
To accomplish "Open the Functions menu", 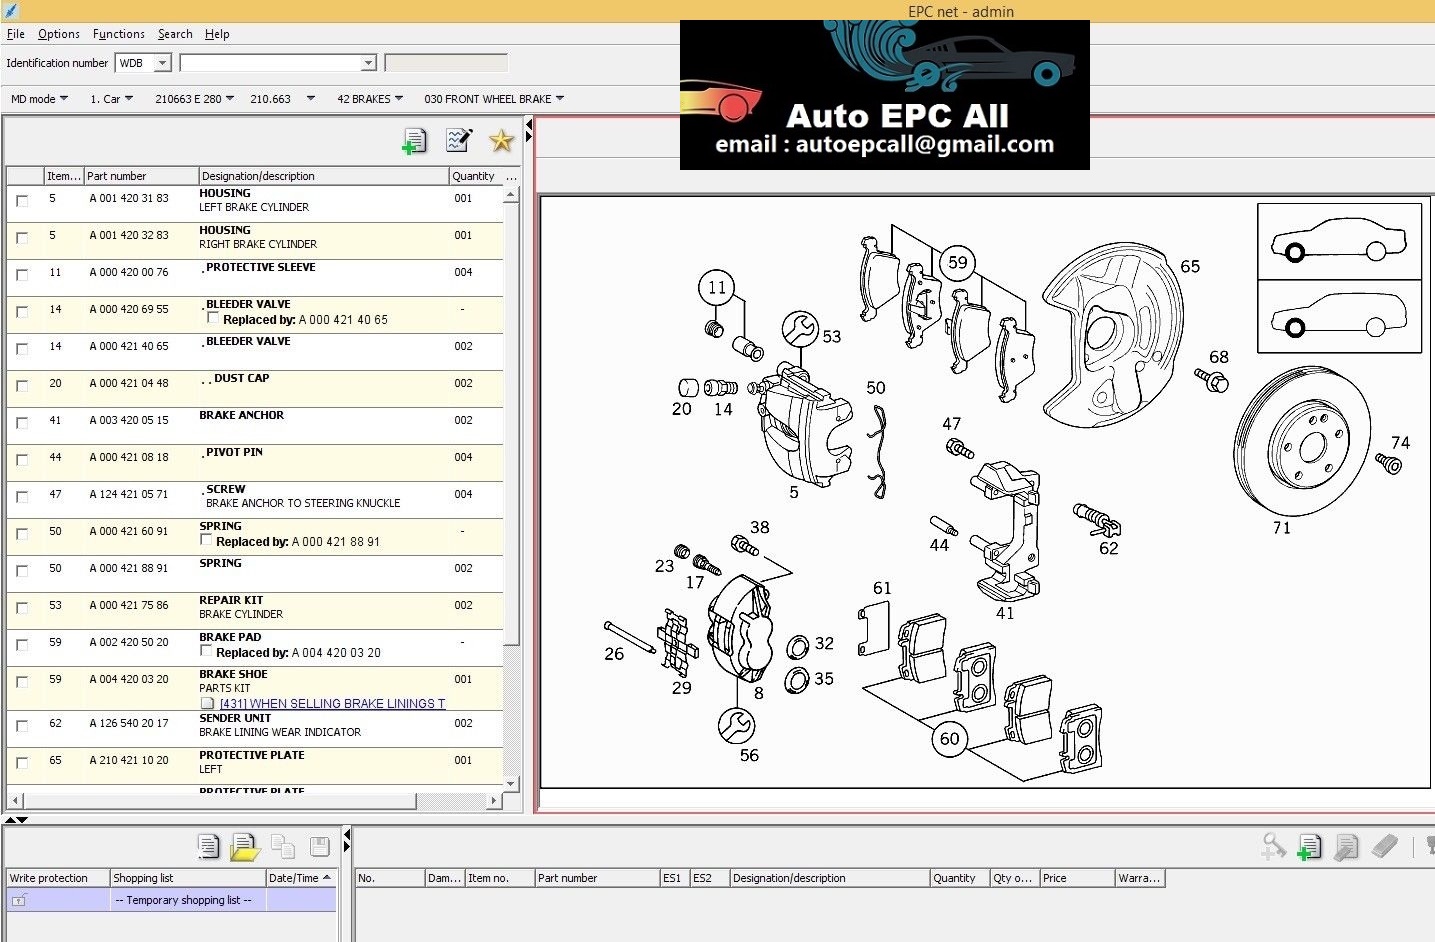I will [x=118, y=33].
